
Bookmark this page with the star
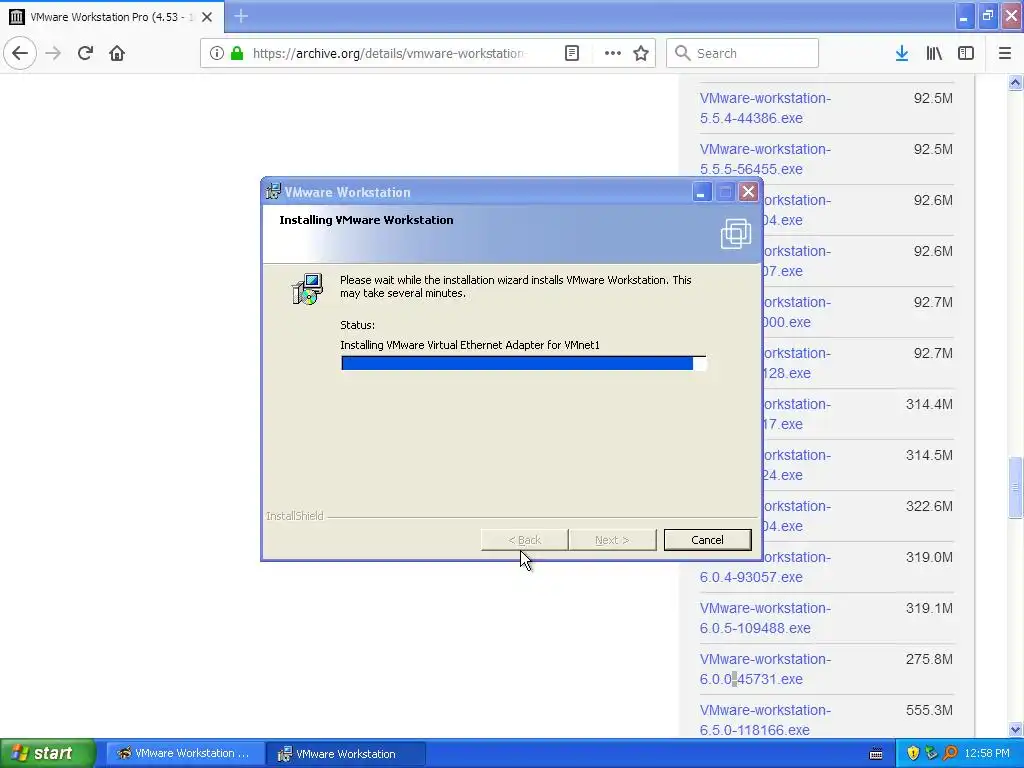641,53
